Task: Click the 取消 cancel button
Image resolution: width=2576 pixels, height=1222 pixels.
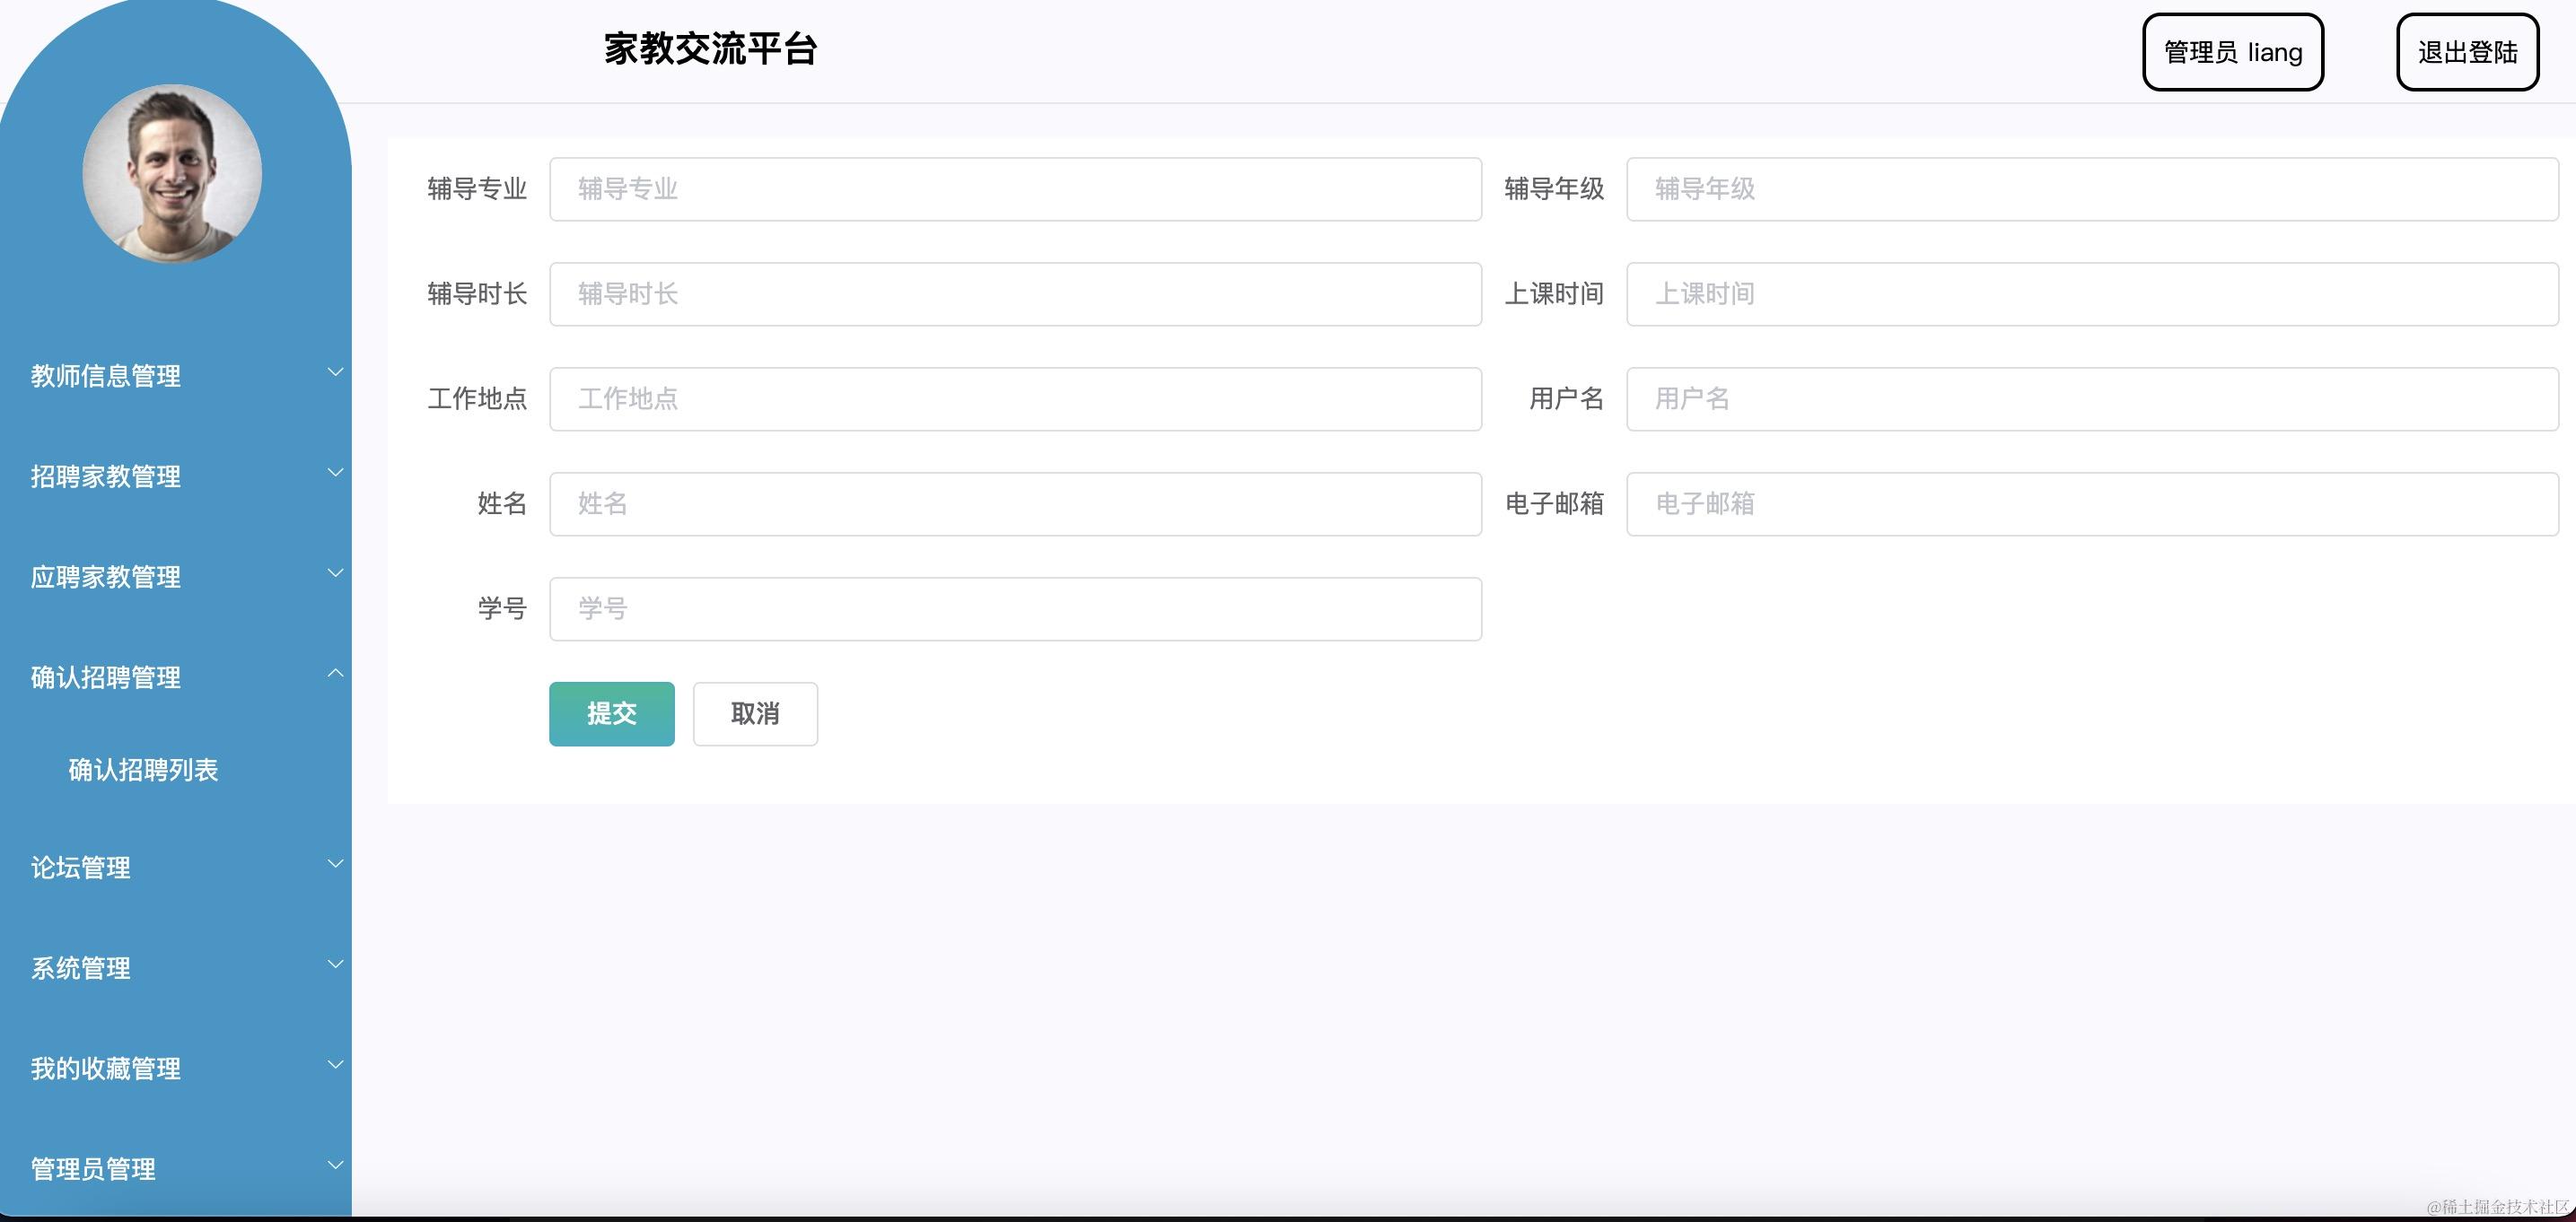Action: click(x=755, y=714)
